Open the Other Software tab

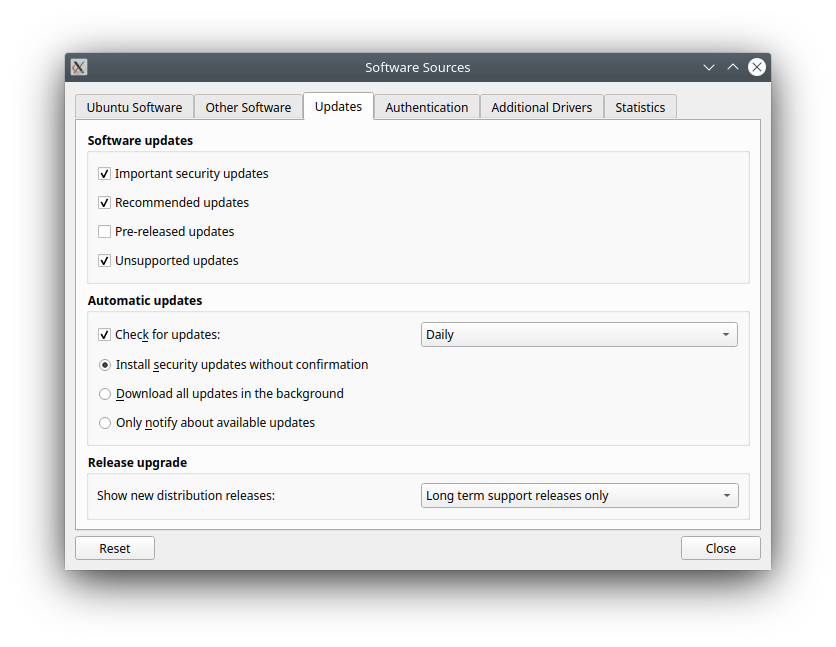click(x=248, y=107)
